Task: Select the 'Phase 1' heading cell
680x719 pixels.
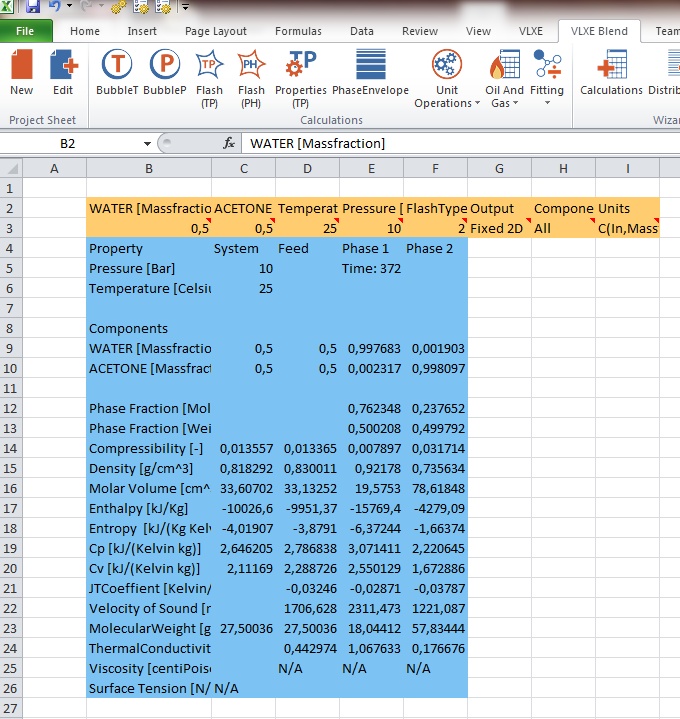Action: 371,248
